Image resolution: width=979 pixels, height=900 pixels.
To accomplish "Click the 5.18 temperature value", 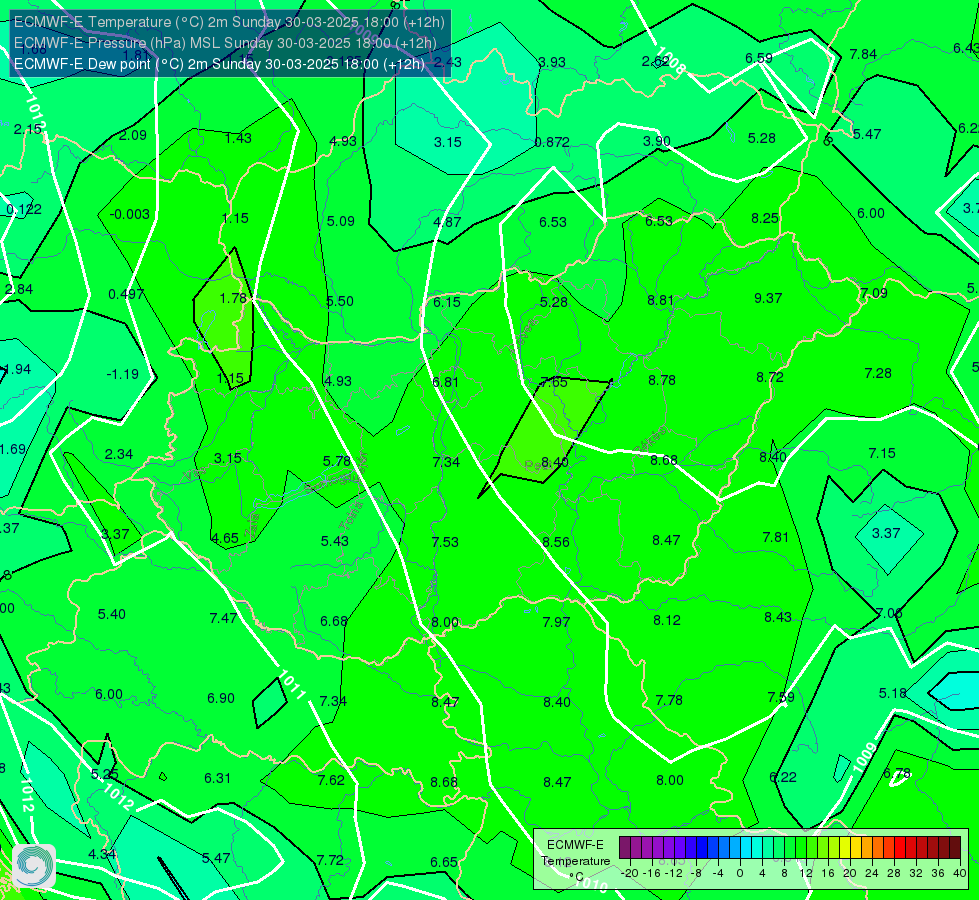I will coord(892,693).
